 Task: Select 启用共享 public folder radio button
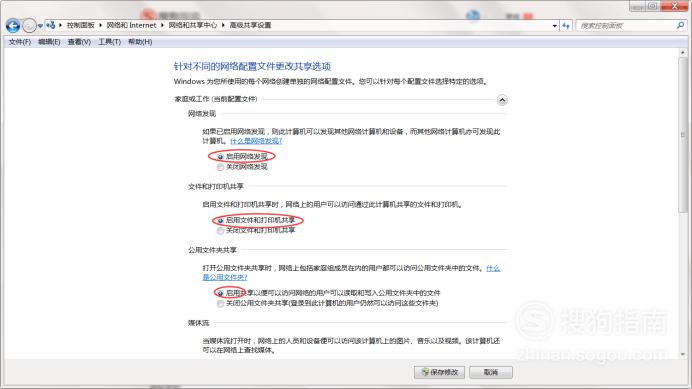pos(220,293)
